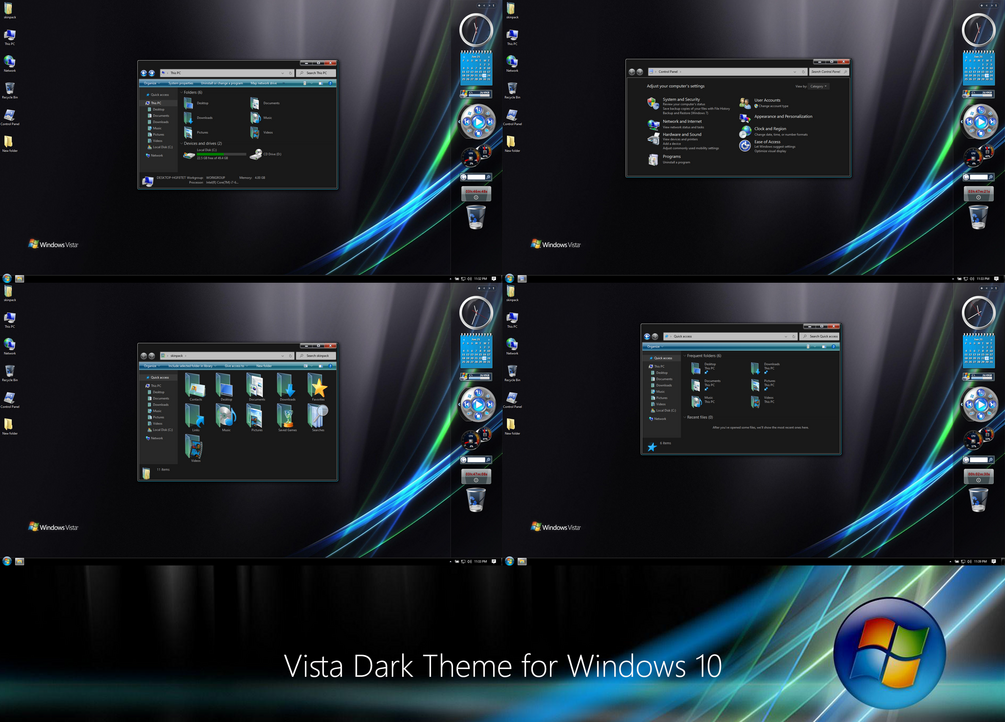Click top-left sidebar Recycle Bin gadget
The image size is (1005, 722).
pyautogui.click(x=476, y=217)
